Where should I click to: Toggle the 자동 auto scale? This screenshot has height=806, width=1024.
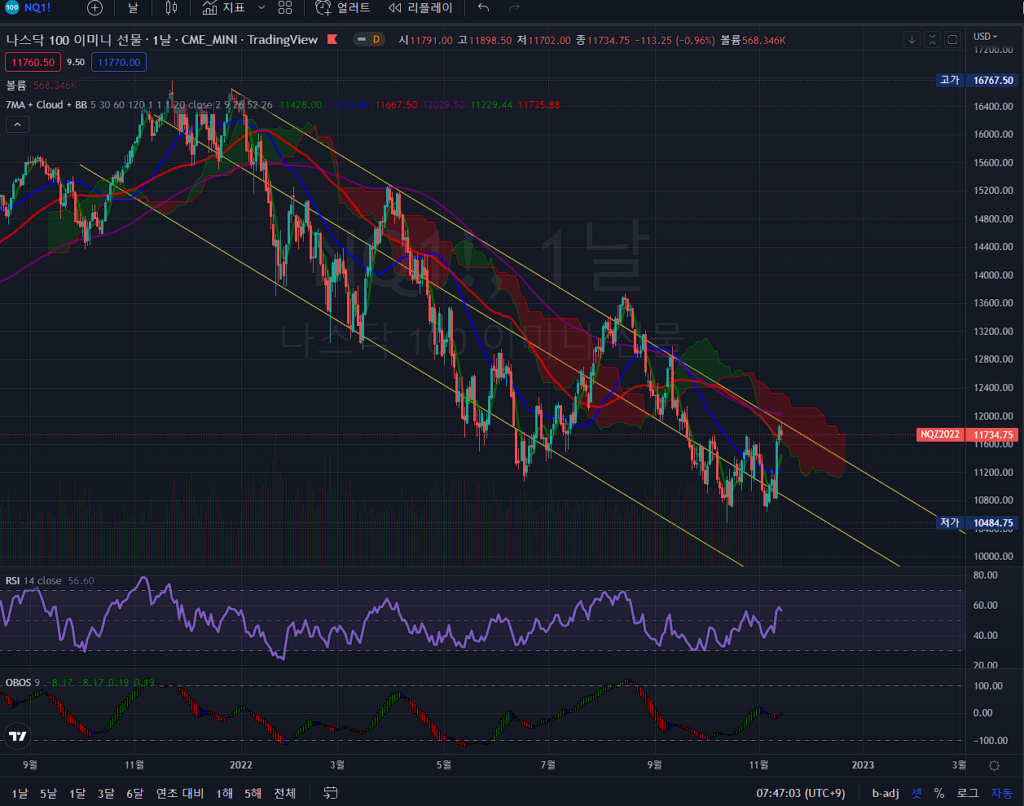pyautogui.click(x=1001, y=793)
